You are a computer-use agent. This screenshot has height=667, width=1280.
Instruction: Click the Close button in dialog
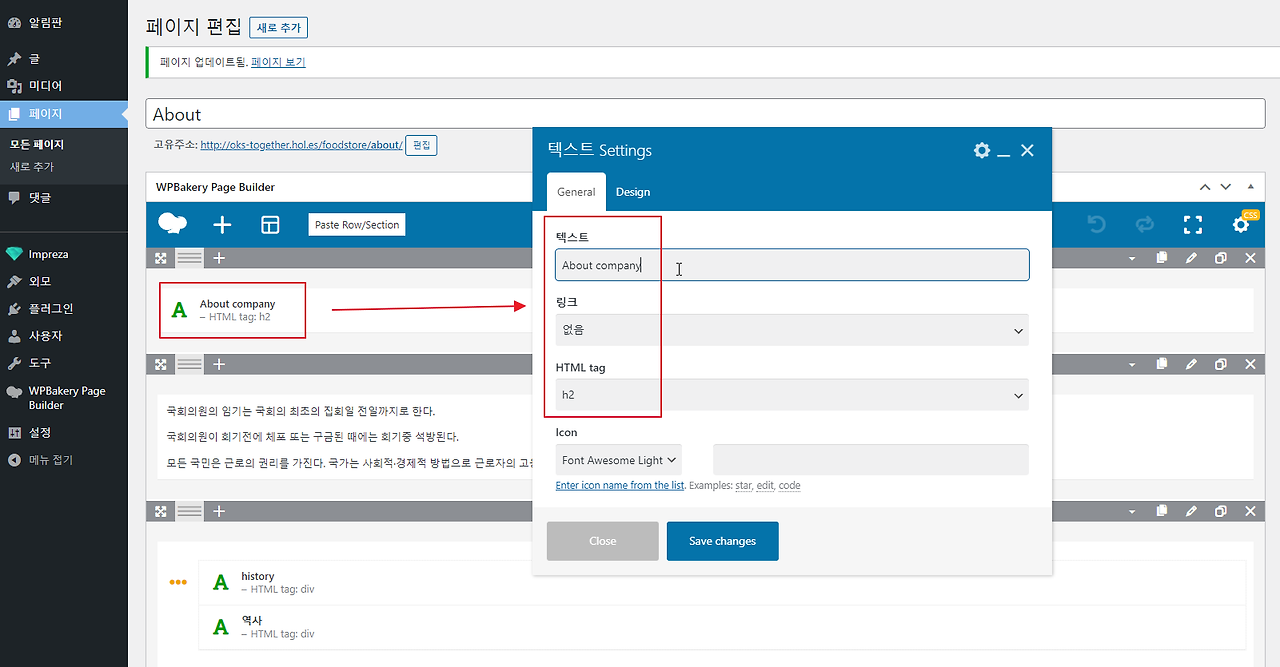603,541
